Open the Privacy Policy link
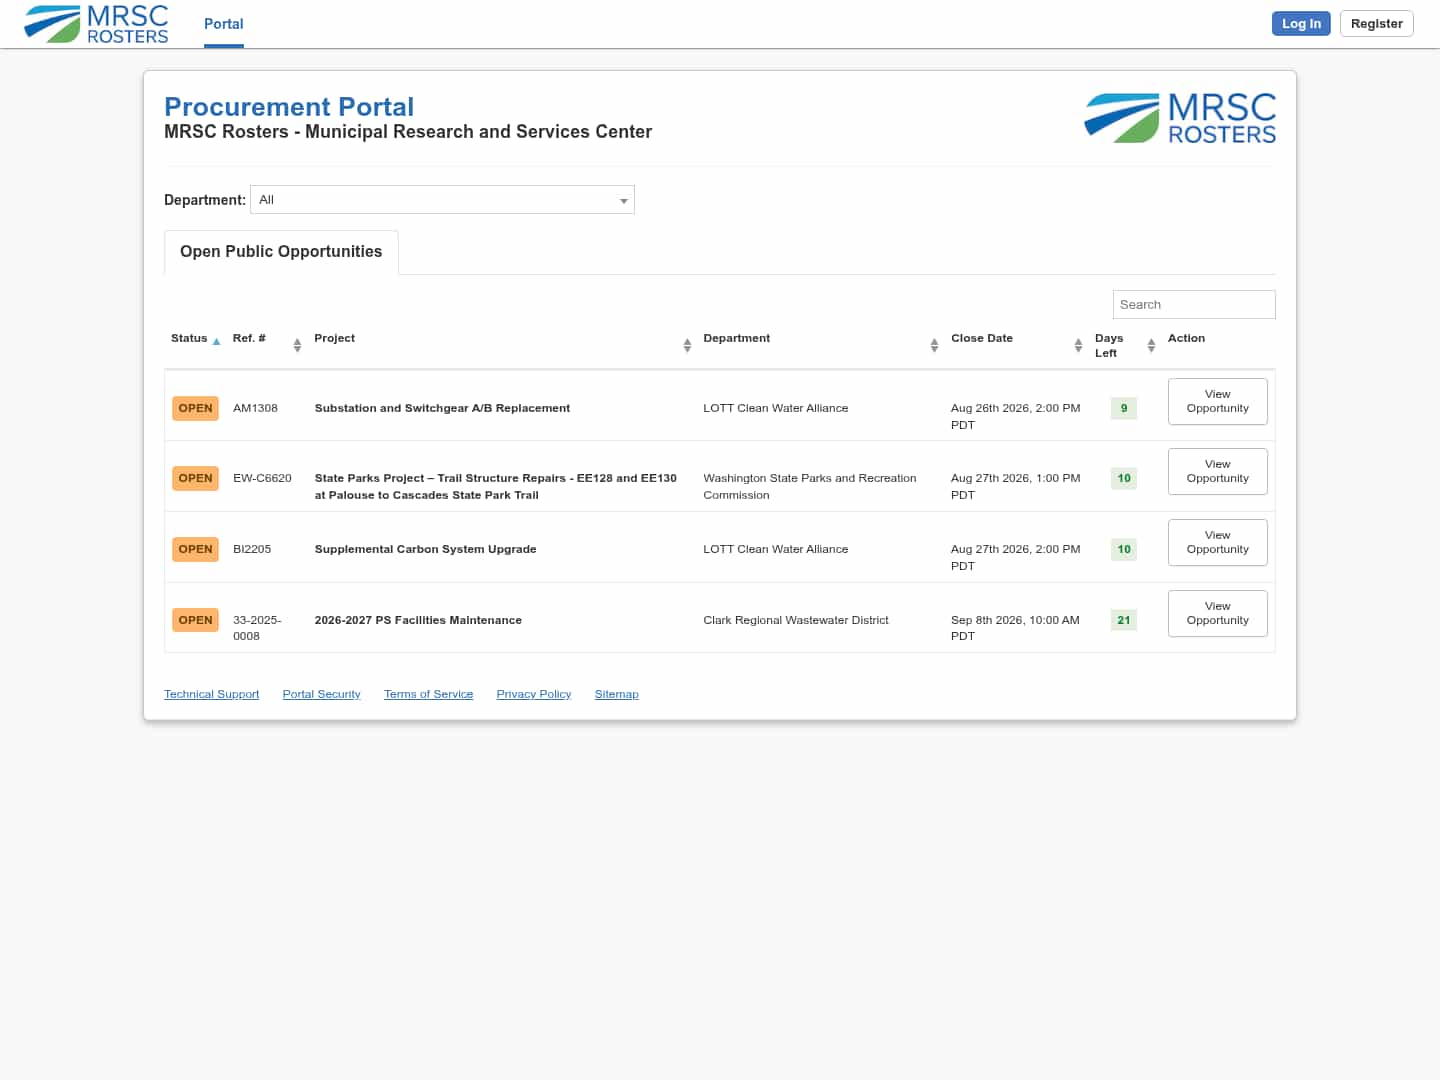The height and width of the screenshot is (1080, 1440). coord(534,694)
